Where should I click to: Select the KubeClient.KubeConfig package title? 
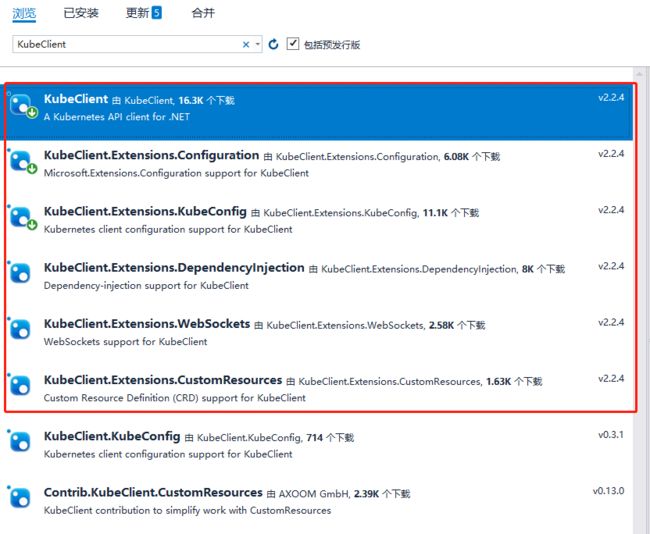coord(112,437)
